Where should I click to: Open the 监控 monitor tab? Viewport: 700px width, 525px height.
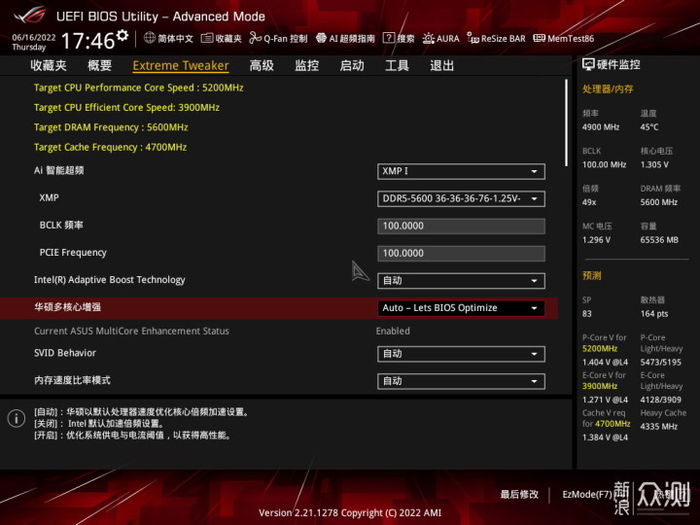click(307, 66)
